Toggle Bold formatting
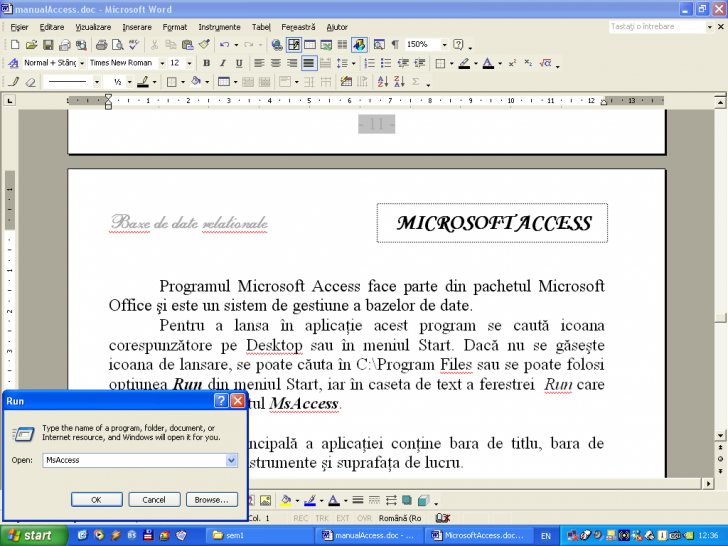Image resolution: width=728 pixels, height=546 pixels. click(207, 63)
